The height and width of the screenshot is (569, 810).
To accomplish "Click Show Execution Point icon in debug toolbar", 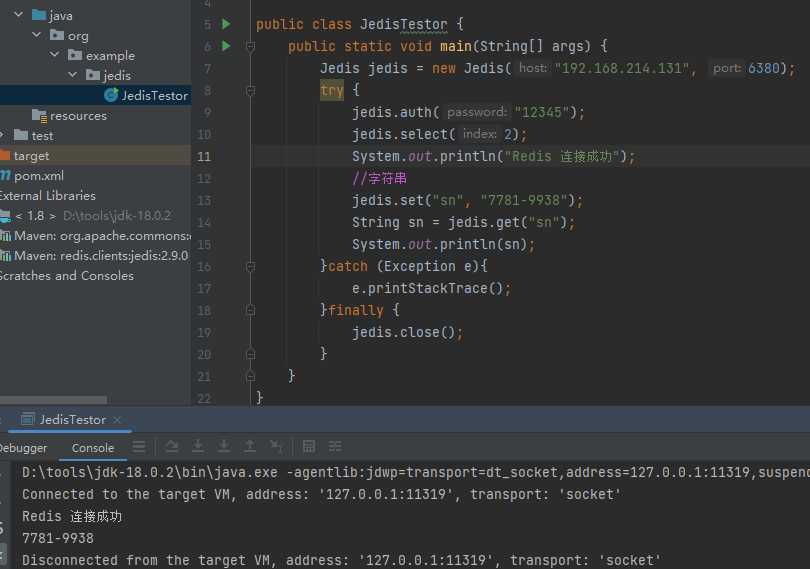I will coord(139,446).
